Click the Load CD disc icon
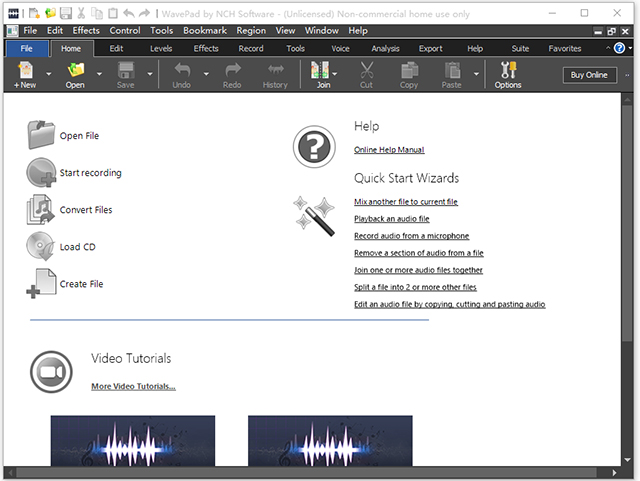The height and width of the screenshot is (481, 640). pos(40,246)
